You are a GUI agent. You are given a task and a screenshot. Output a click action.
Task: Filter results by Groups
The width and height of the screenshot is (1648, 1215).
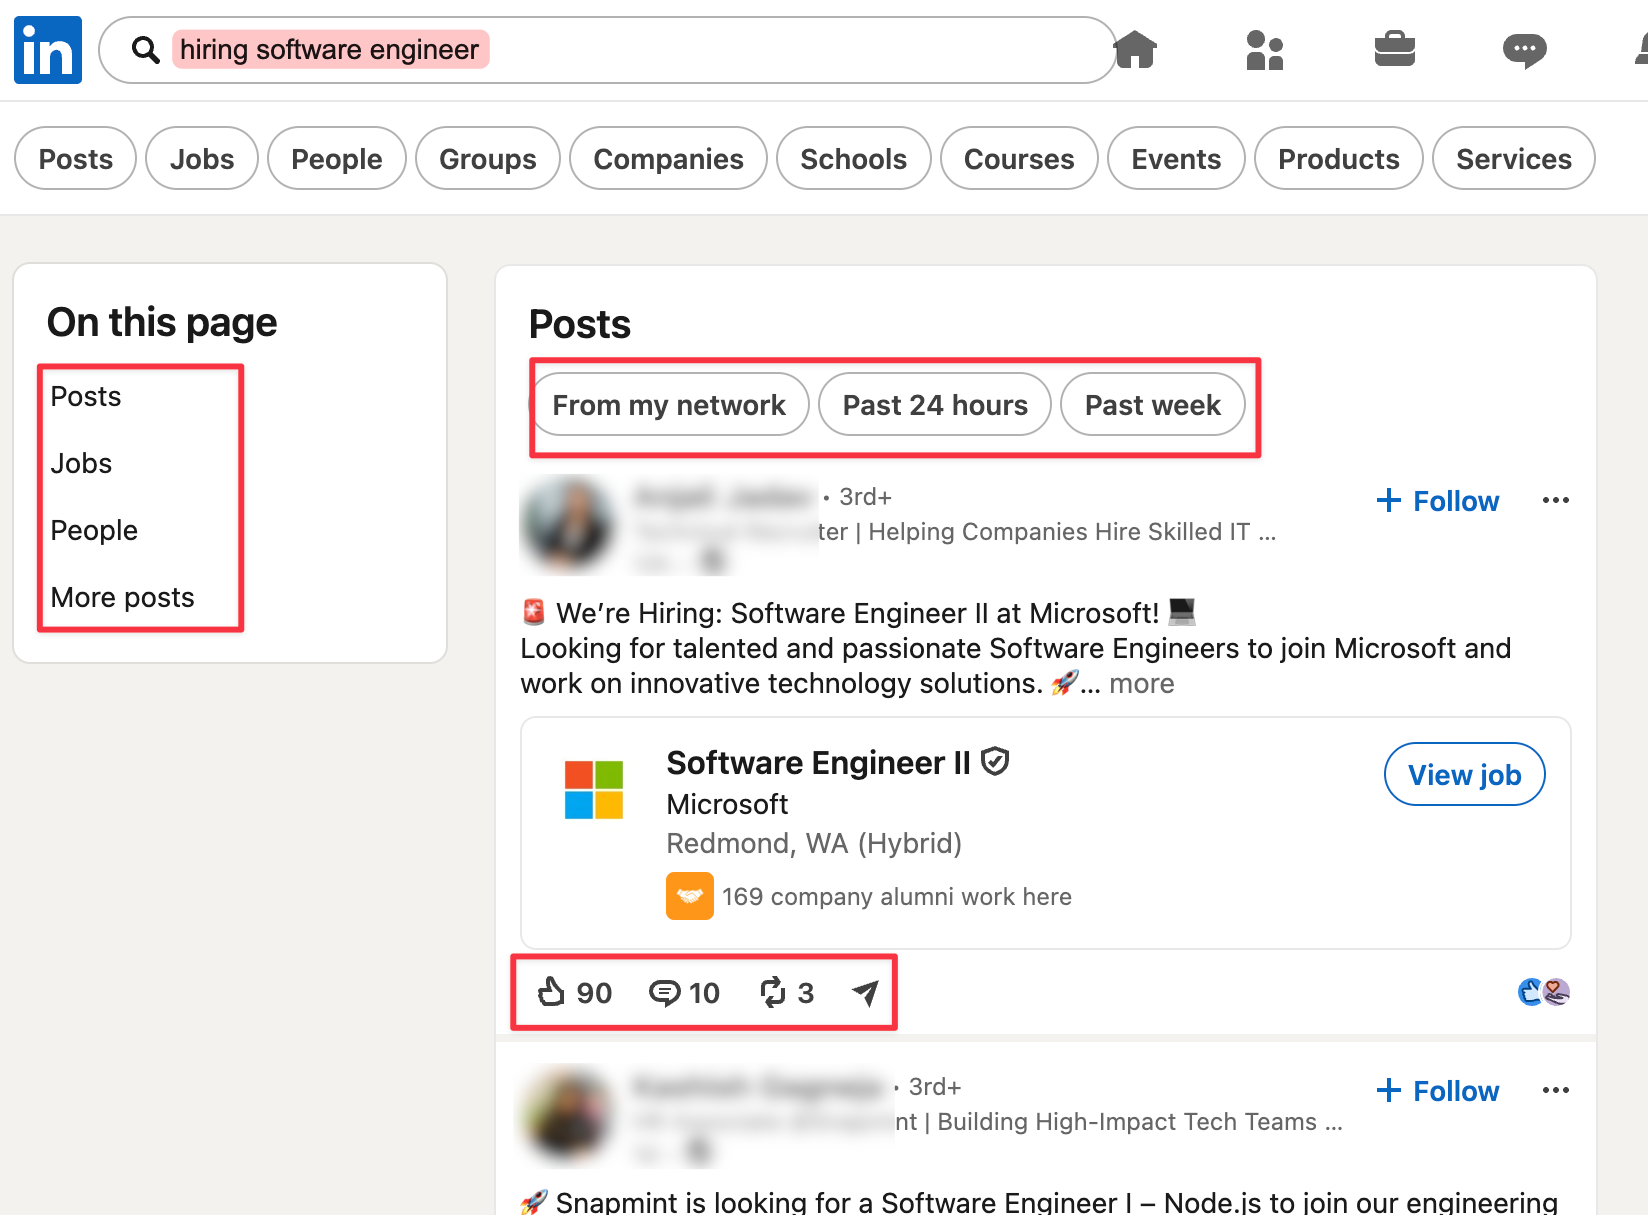point(488,158)
